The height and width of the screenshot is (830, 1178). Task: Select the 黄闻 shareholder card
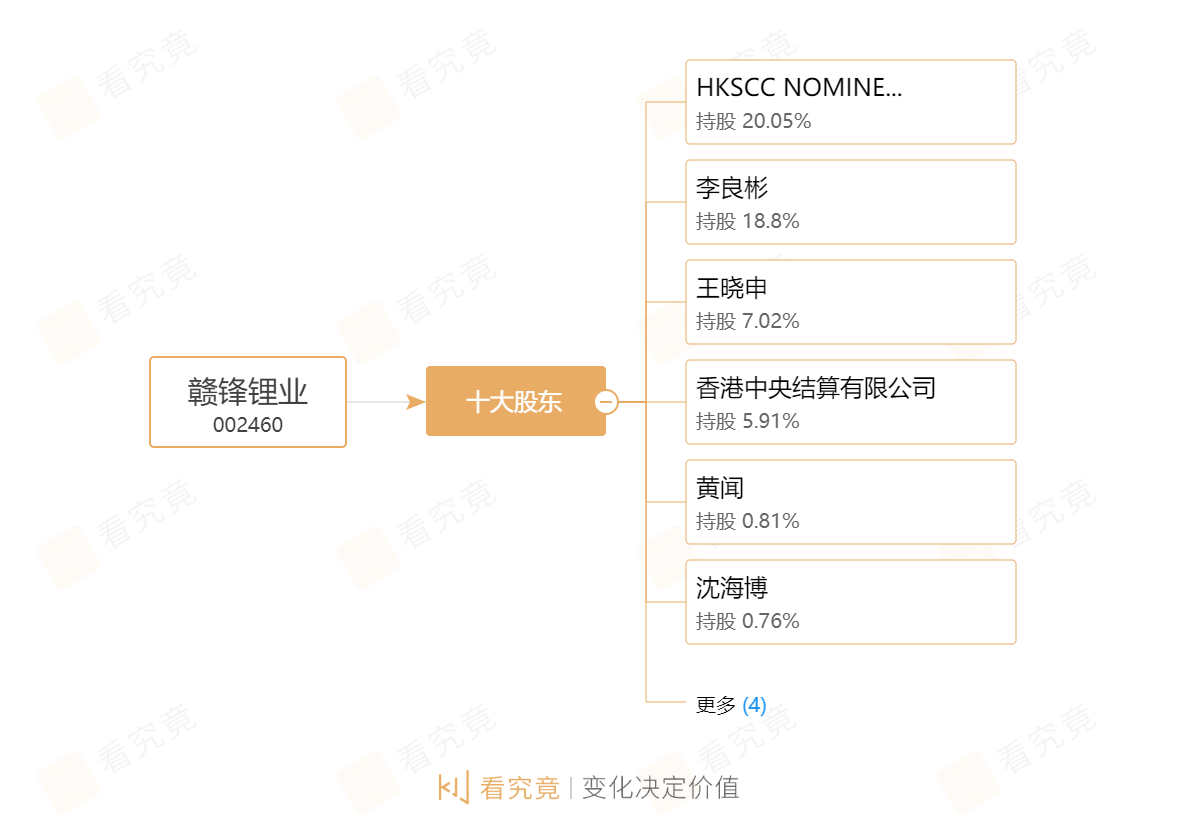[850, 502]
